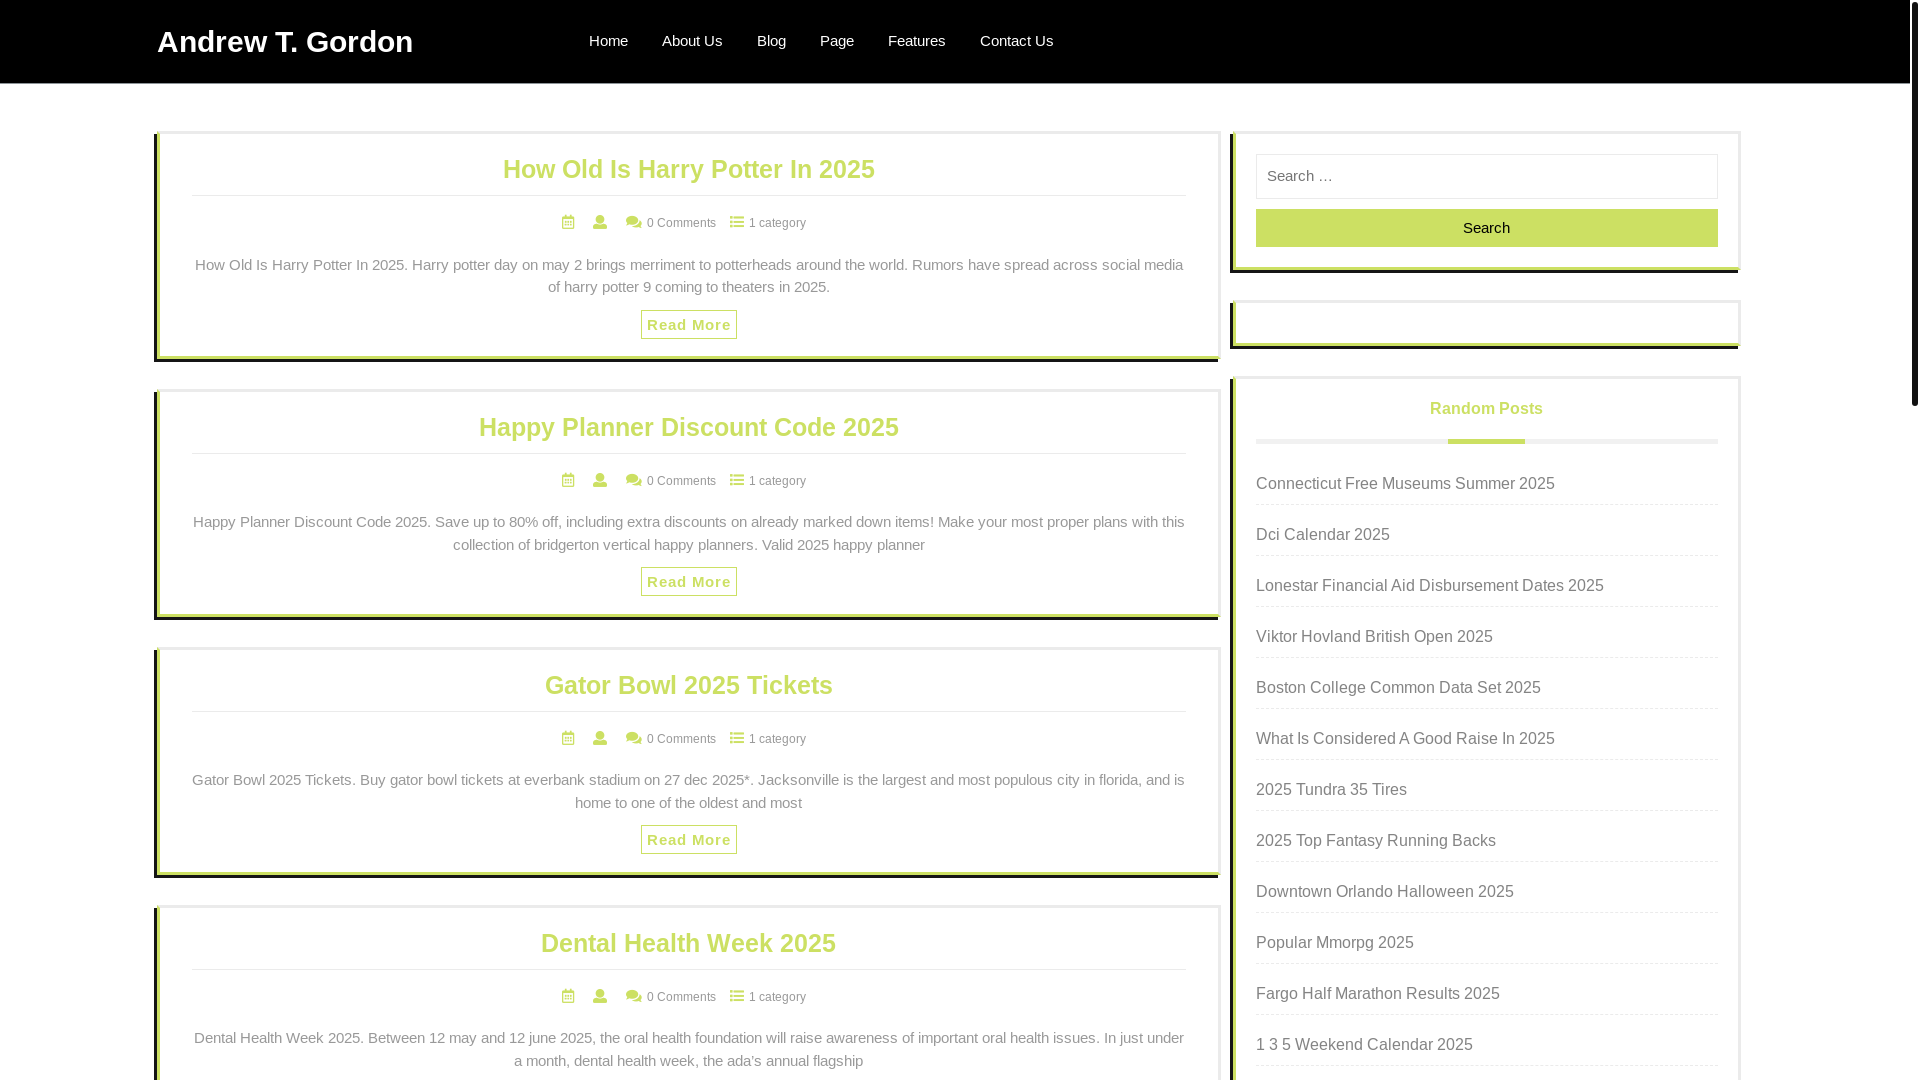
Task: Click 1 category on Happy Planner post
Action: pyautogui.click(x=777, y=481)
